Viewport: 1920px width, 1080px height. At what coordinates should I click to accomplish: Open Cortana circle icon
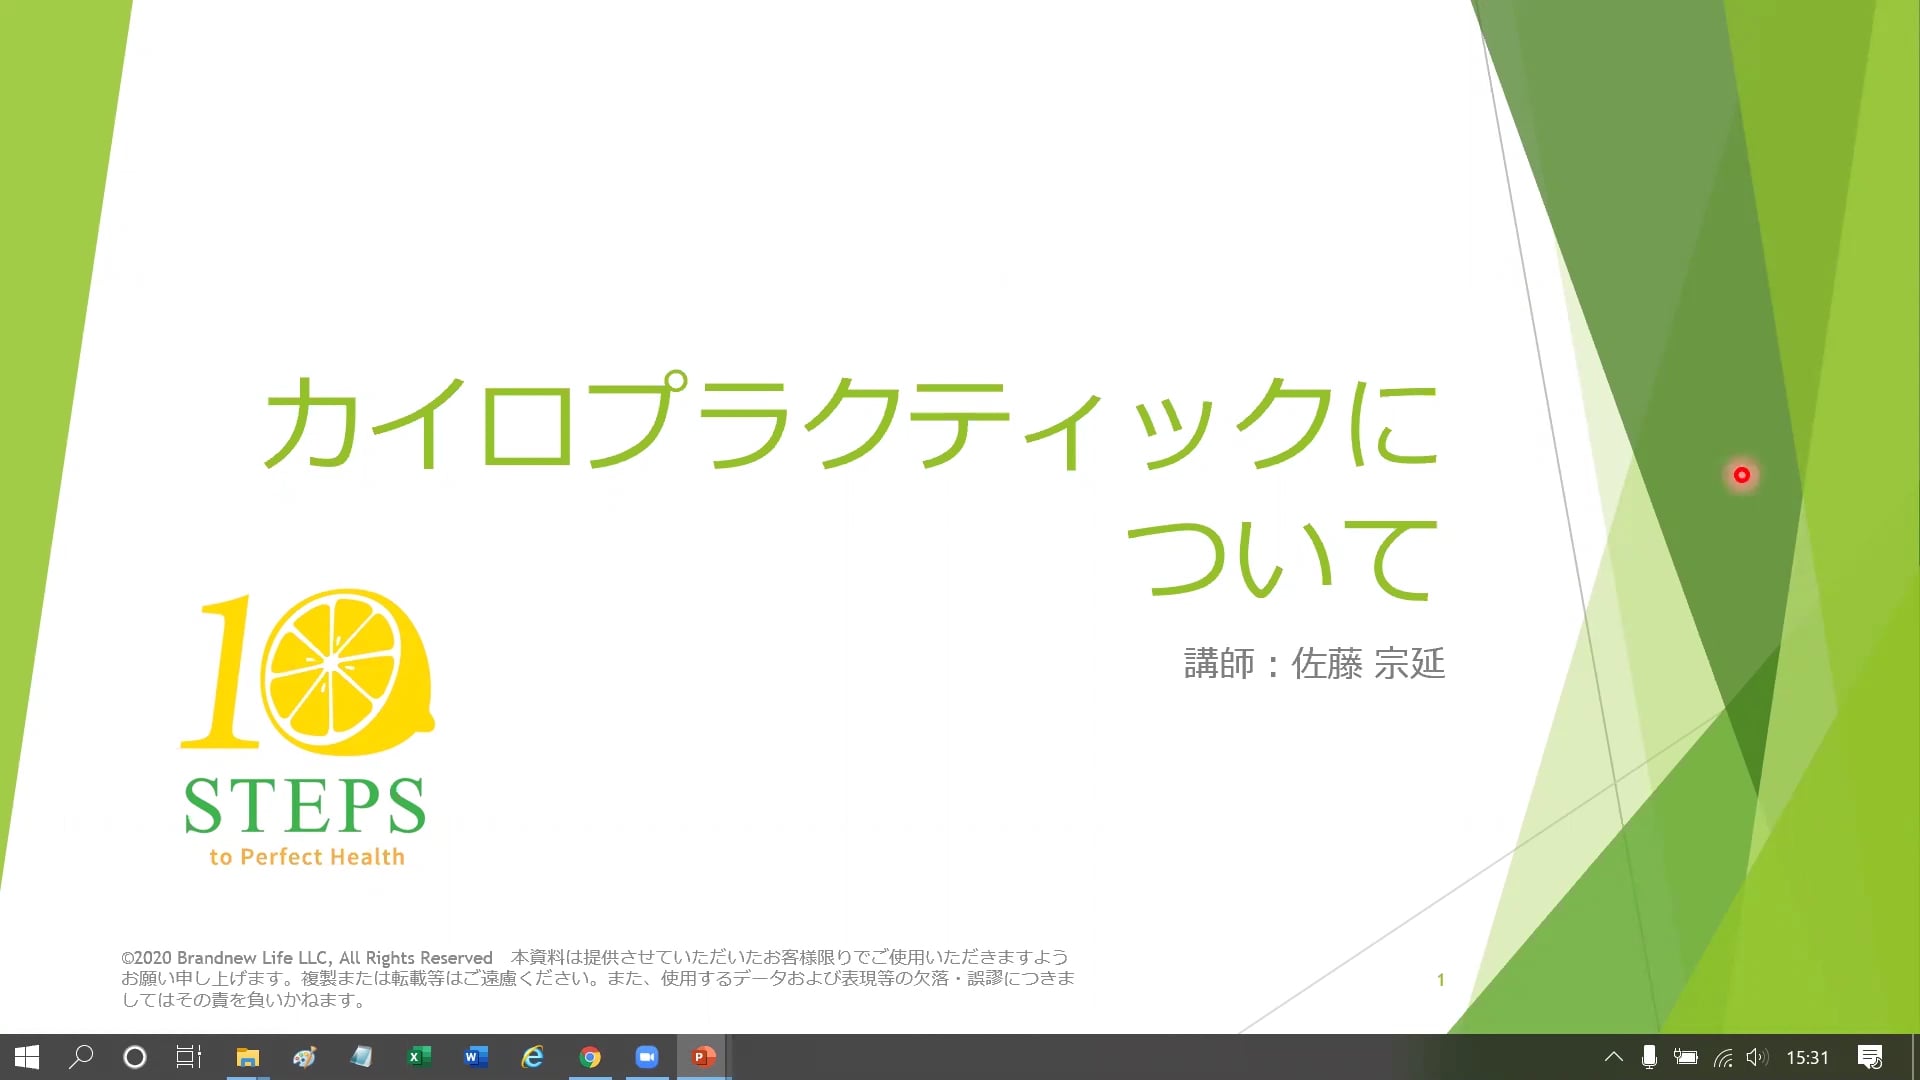pos(135,1057)
